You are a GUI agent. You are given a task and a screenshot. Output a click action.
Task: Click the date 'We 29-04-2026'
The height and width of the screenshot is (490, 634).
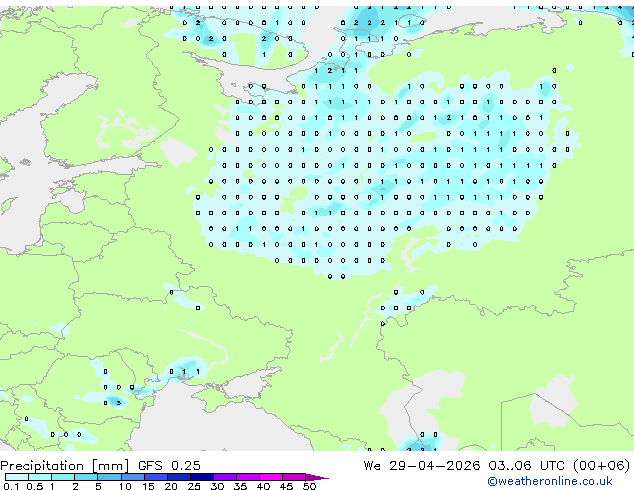[422, 466]
